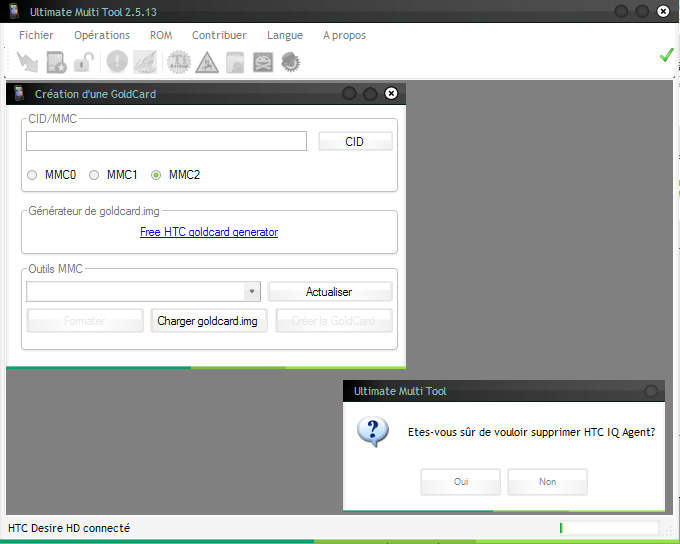Open the Contribuer menu

(219, 35)
